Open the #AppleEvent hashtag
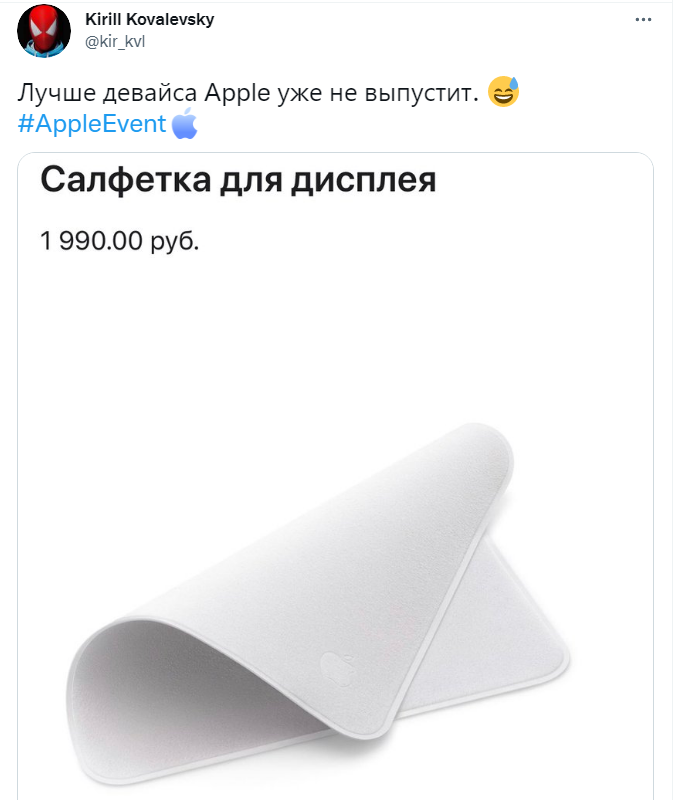Screen dimensions: 675x800 pos(92,123)
